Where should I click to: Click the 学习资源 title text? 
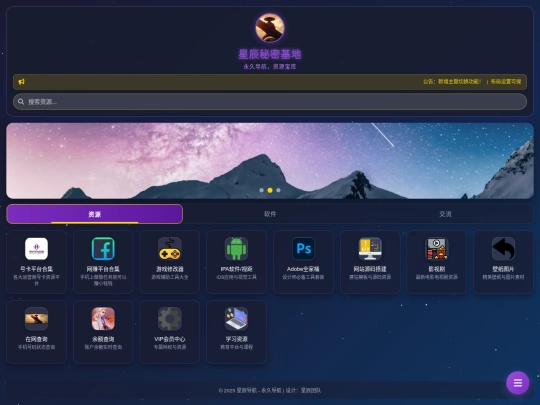tap(236, 339)
